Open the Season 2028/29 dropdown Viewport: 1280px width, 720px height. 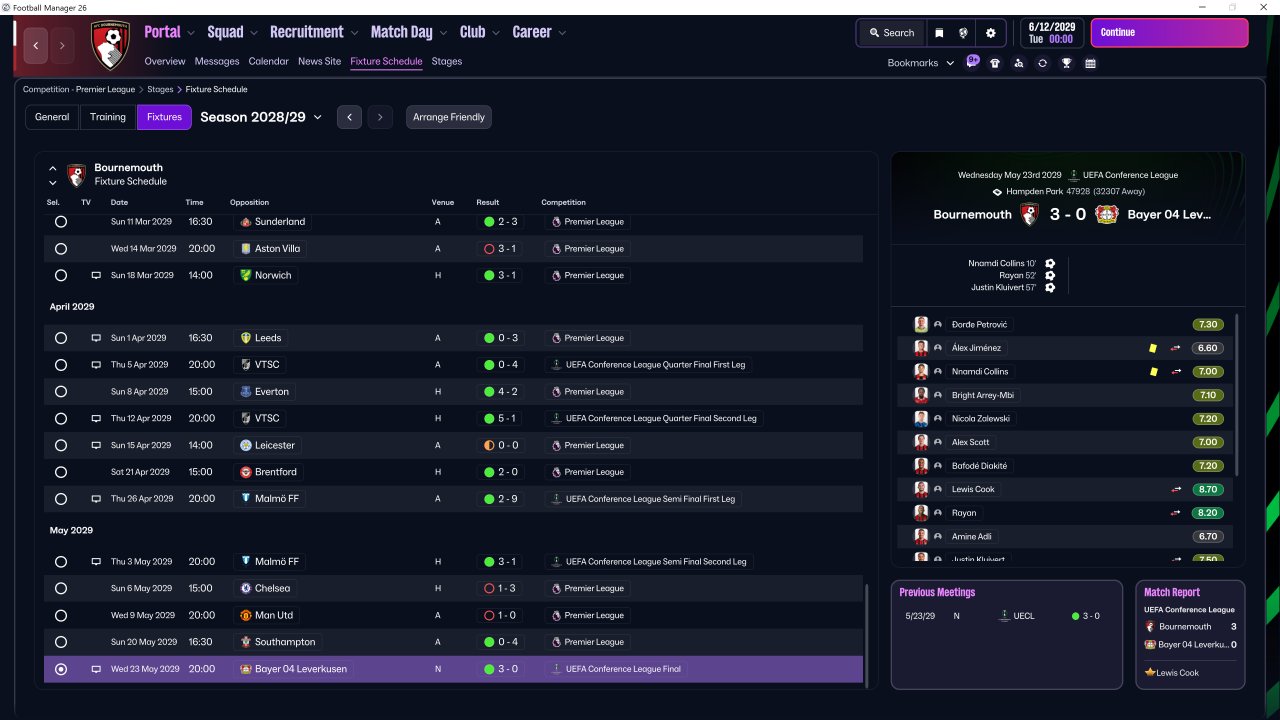point(261,117)
